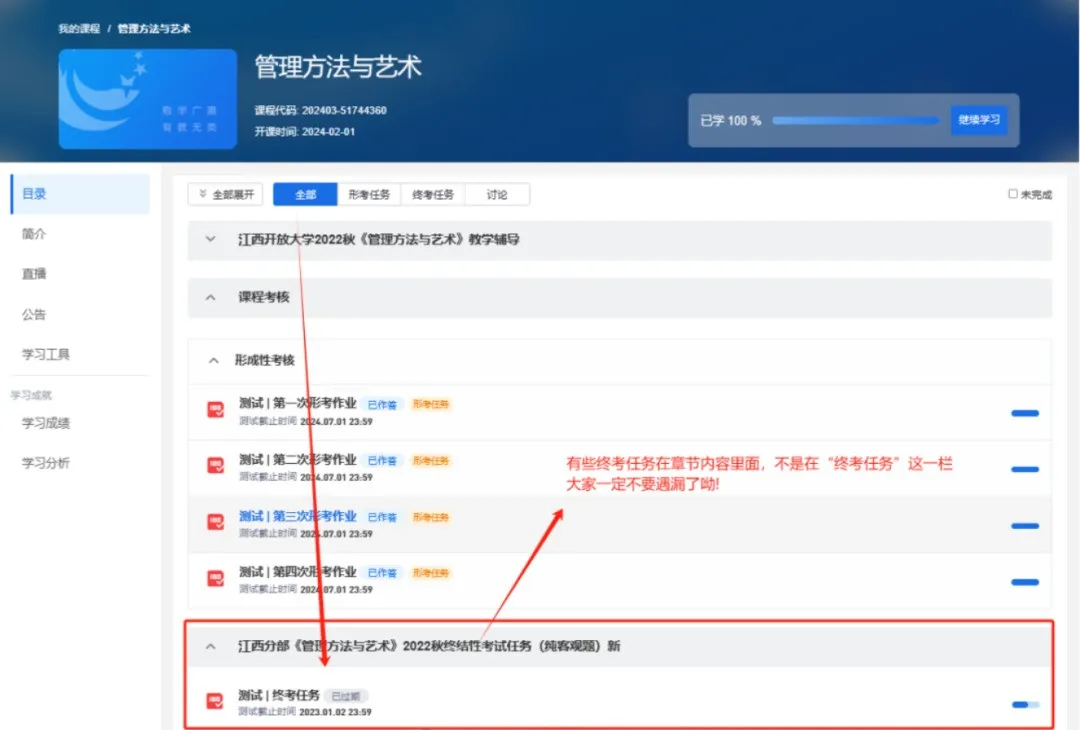
Task: Click the quiz icon beside 第一次形考作业
Action: coord(214,410)
